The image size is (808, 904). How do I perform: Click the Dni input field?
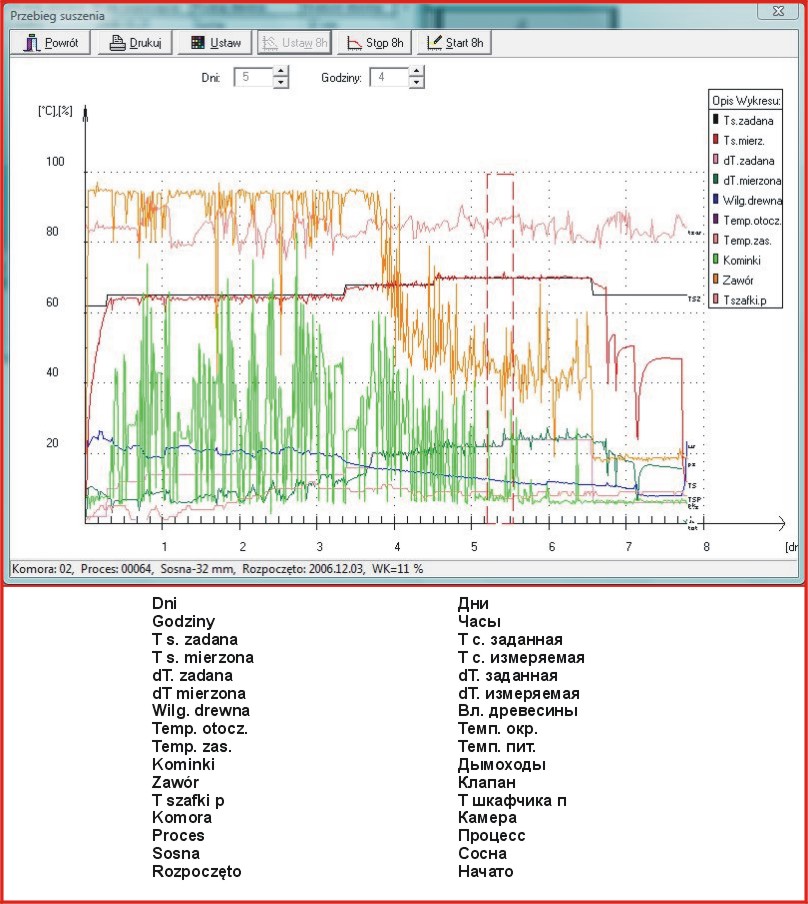pyautogui.click(x=254, y=77)
